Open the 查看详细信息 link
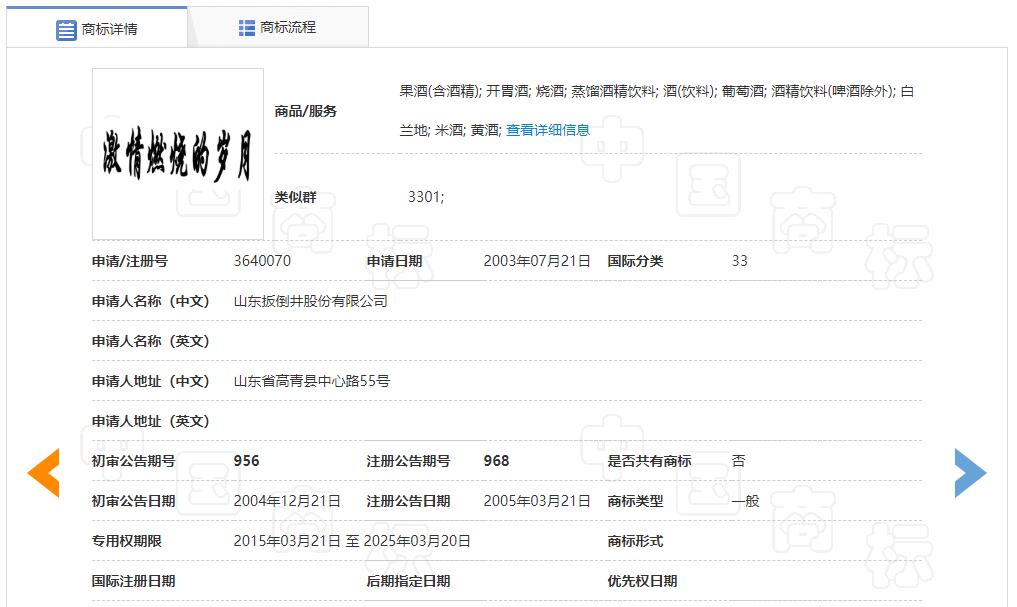The width and height of the screenshot is (1017, 607). 547,130
